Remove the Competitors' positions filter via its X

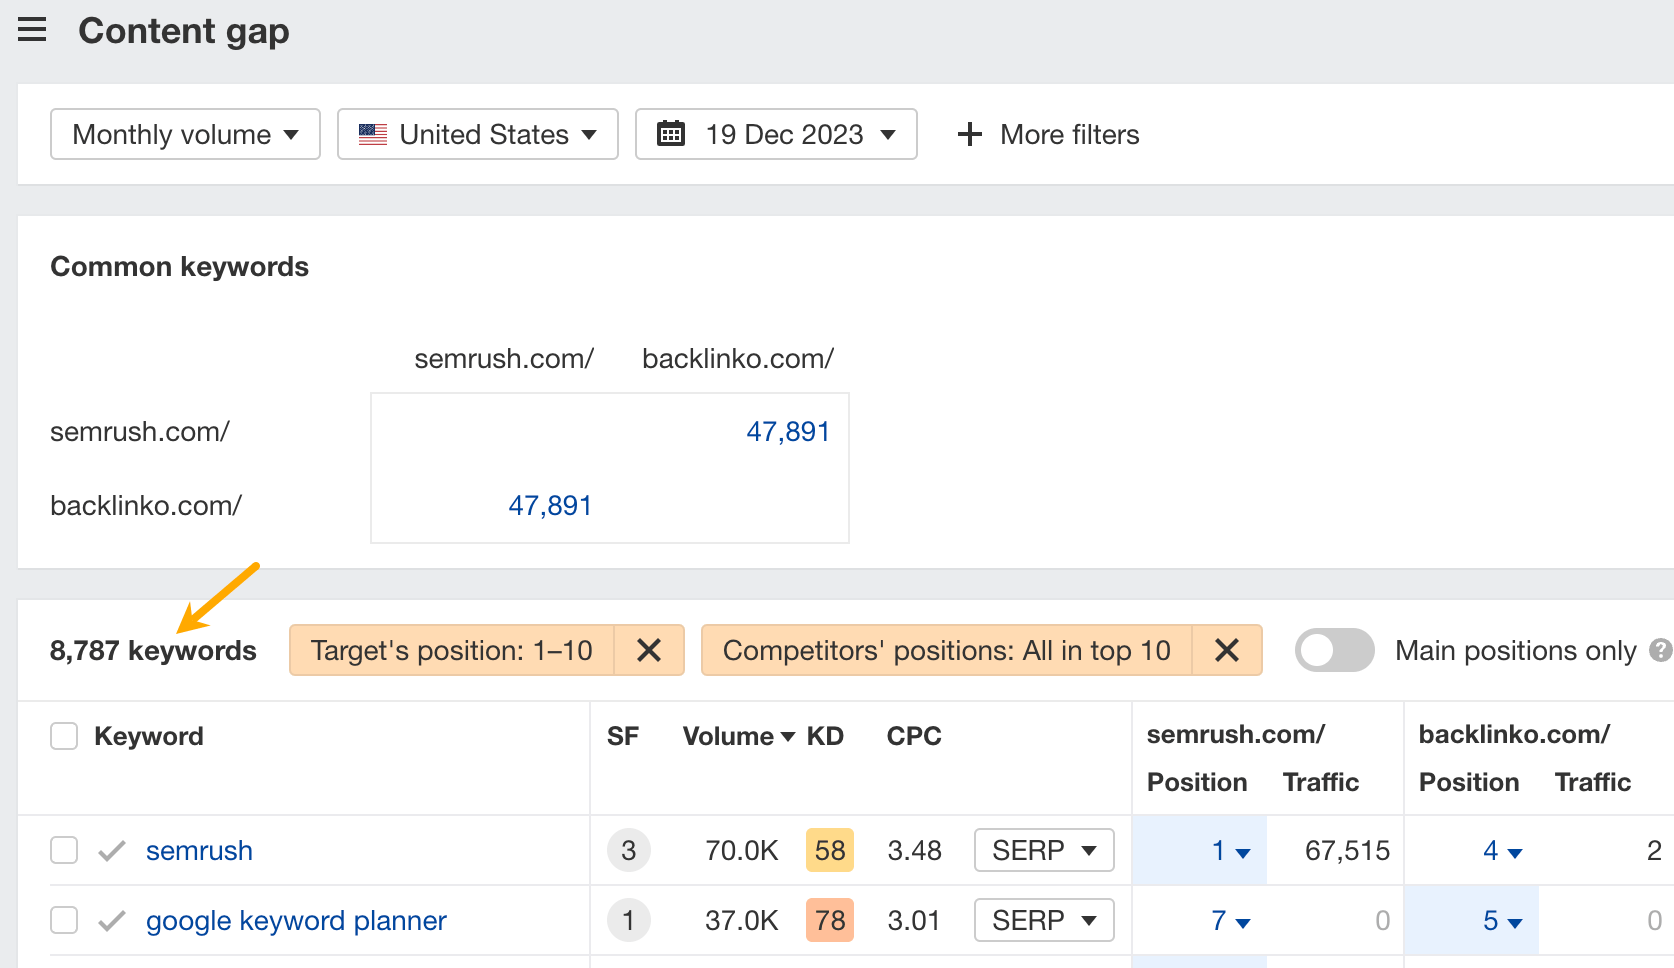tap(1227, 650)
